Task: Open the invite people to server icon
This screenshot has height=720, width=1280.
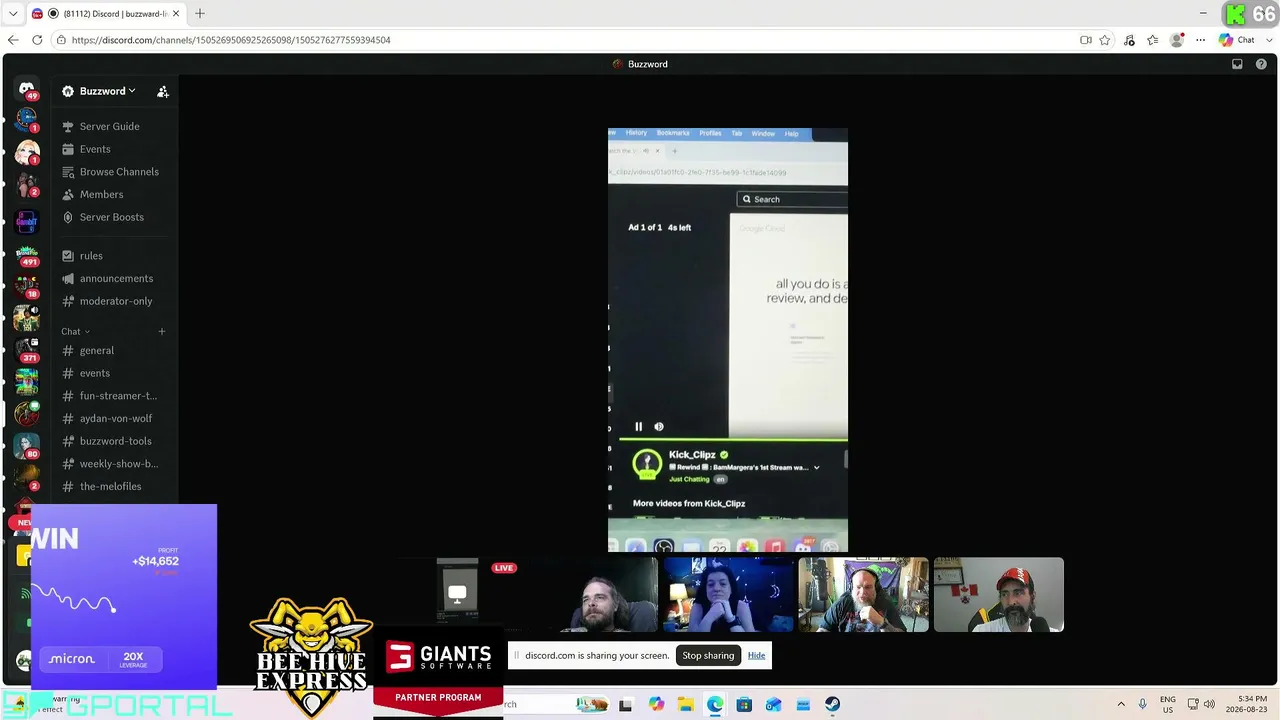Action: point(163,91)
